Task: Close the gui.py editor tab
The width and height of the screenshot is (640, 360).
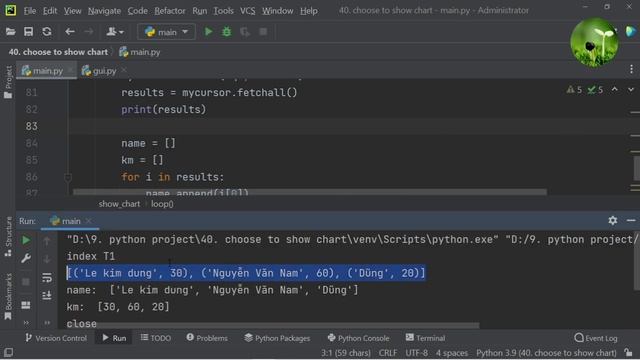Action: (124, 70)
